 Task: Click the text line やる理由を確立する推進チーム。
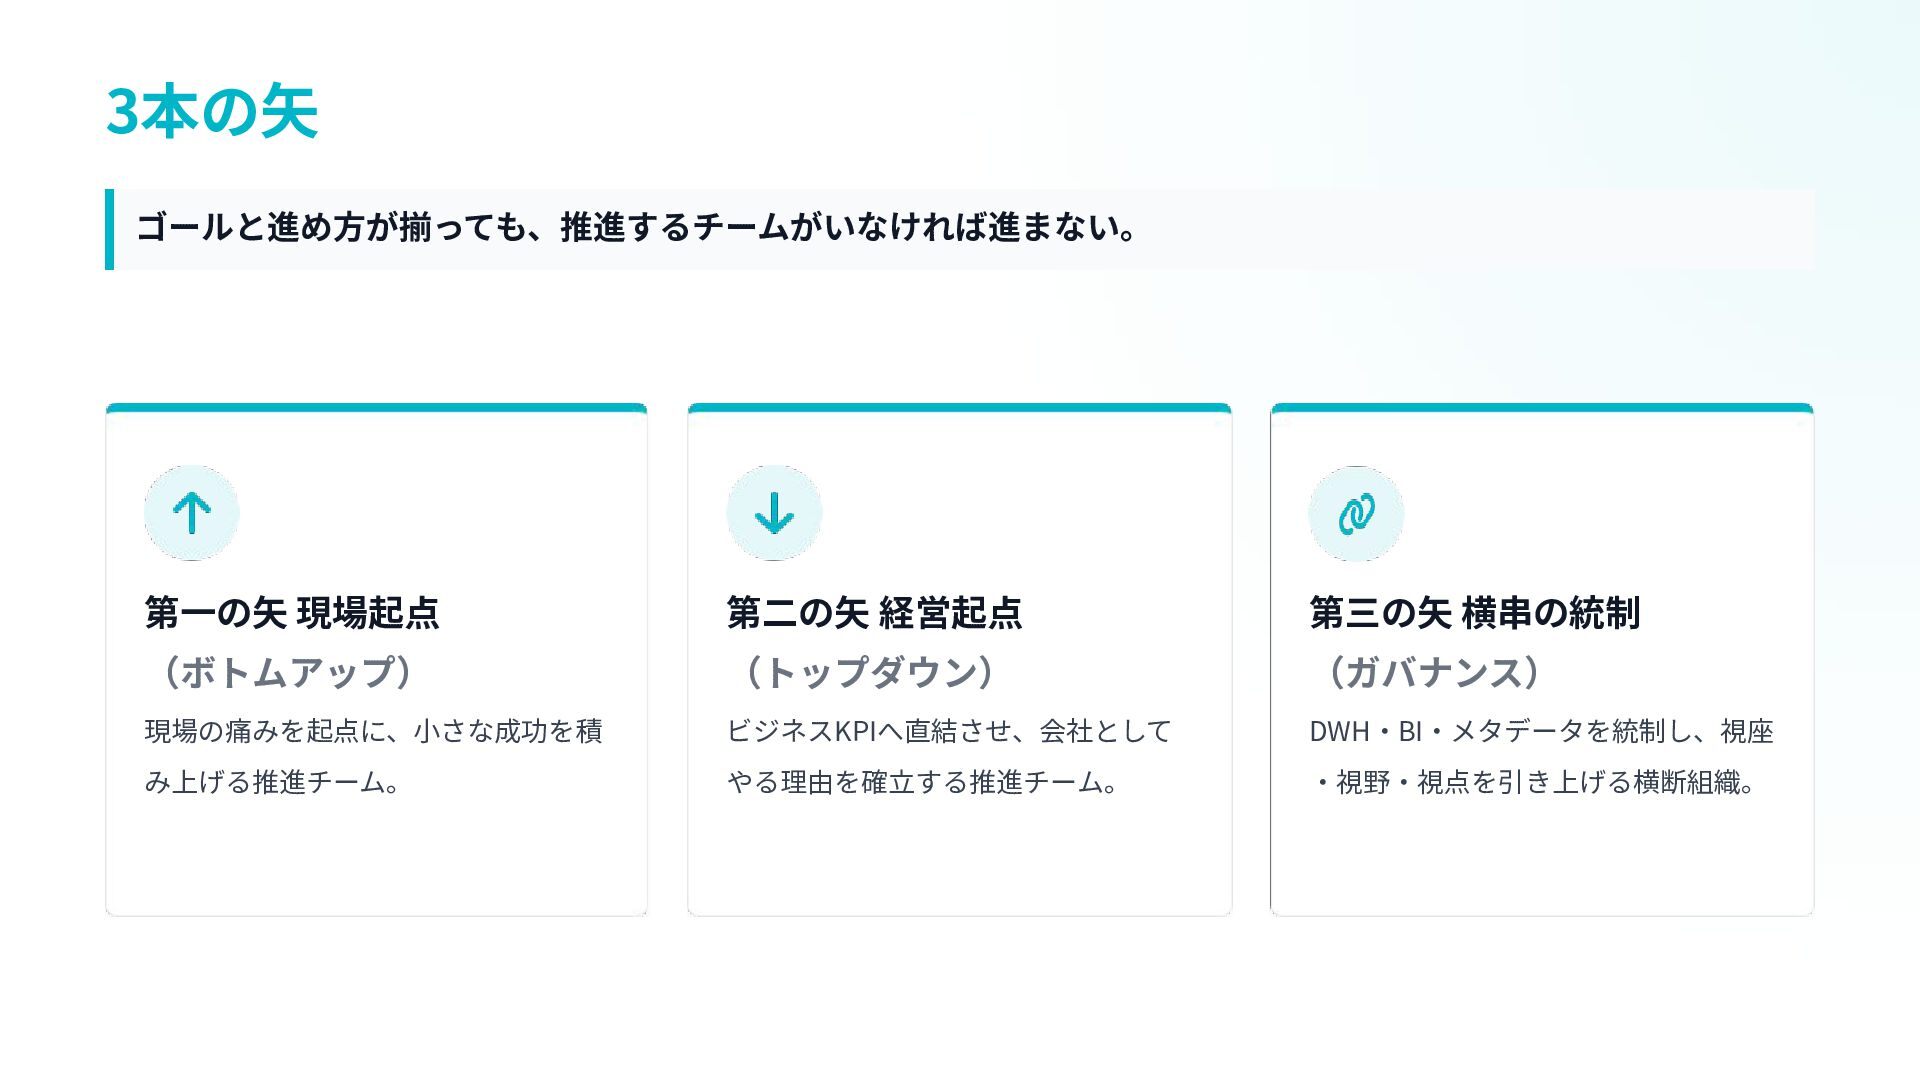tap(922, 782)
